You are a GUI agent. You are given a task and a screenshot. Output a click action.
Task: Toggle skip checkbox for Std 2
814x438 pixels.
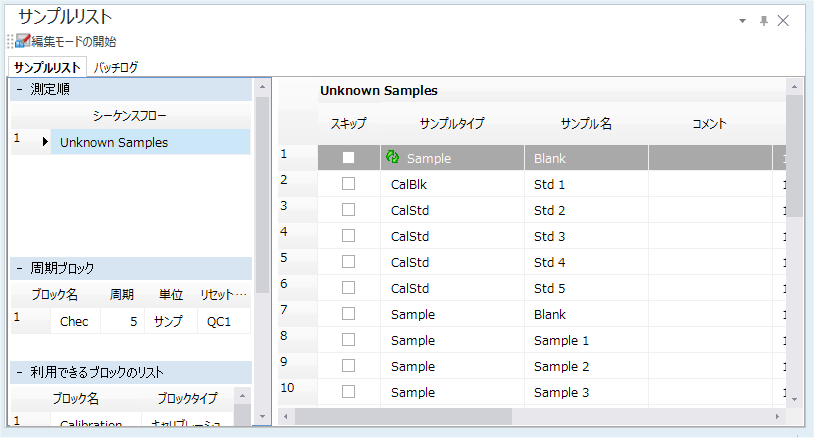(348, 210)
